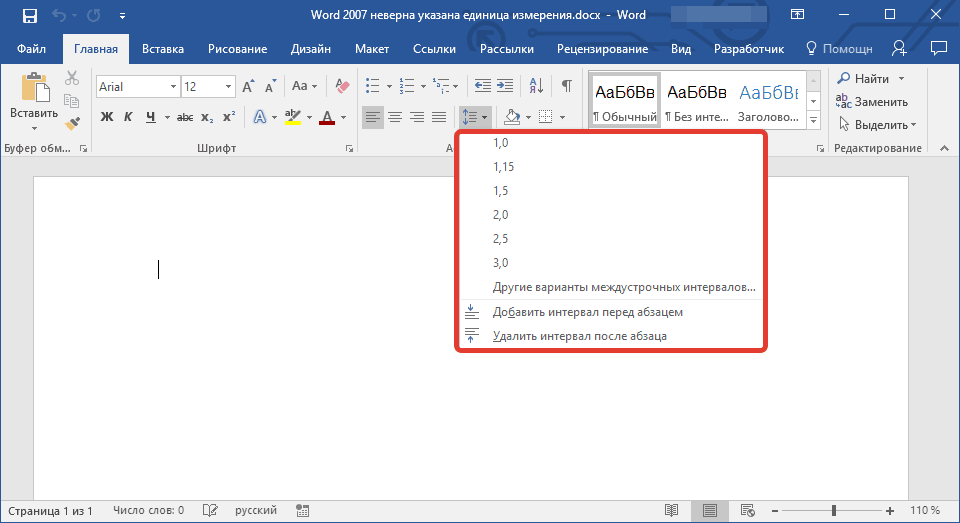Open the shading paint bucket tool

pos(512,116)
